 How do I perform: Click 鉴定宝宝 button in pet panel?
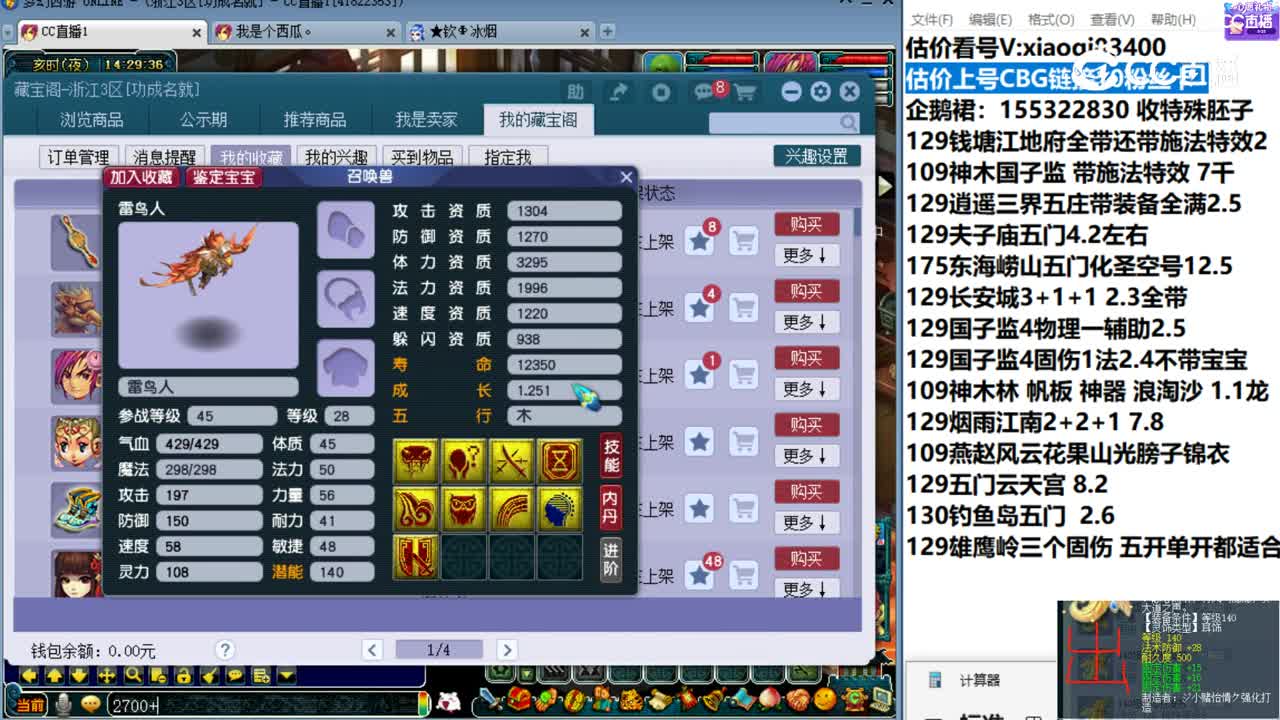click(x=224, y=177)
